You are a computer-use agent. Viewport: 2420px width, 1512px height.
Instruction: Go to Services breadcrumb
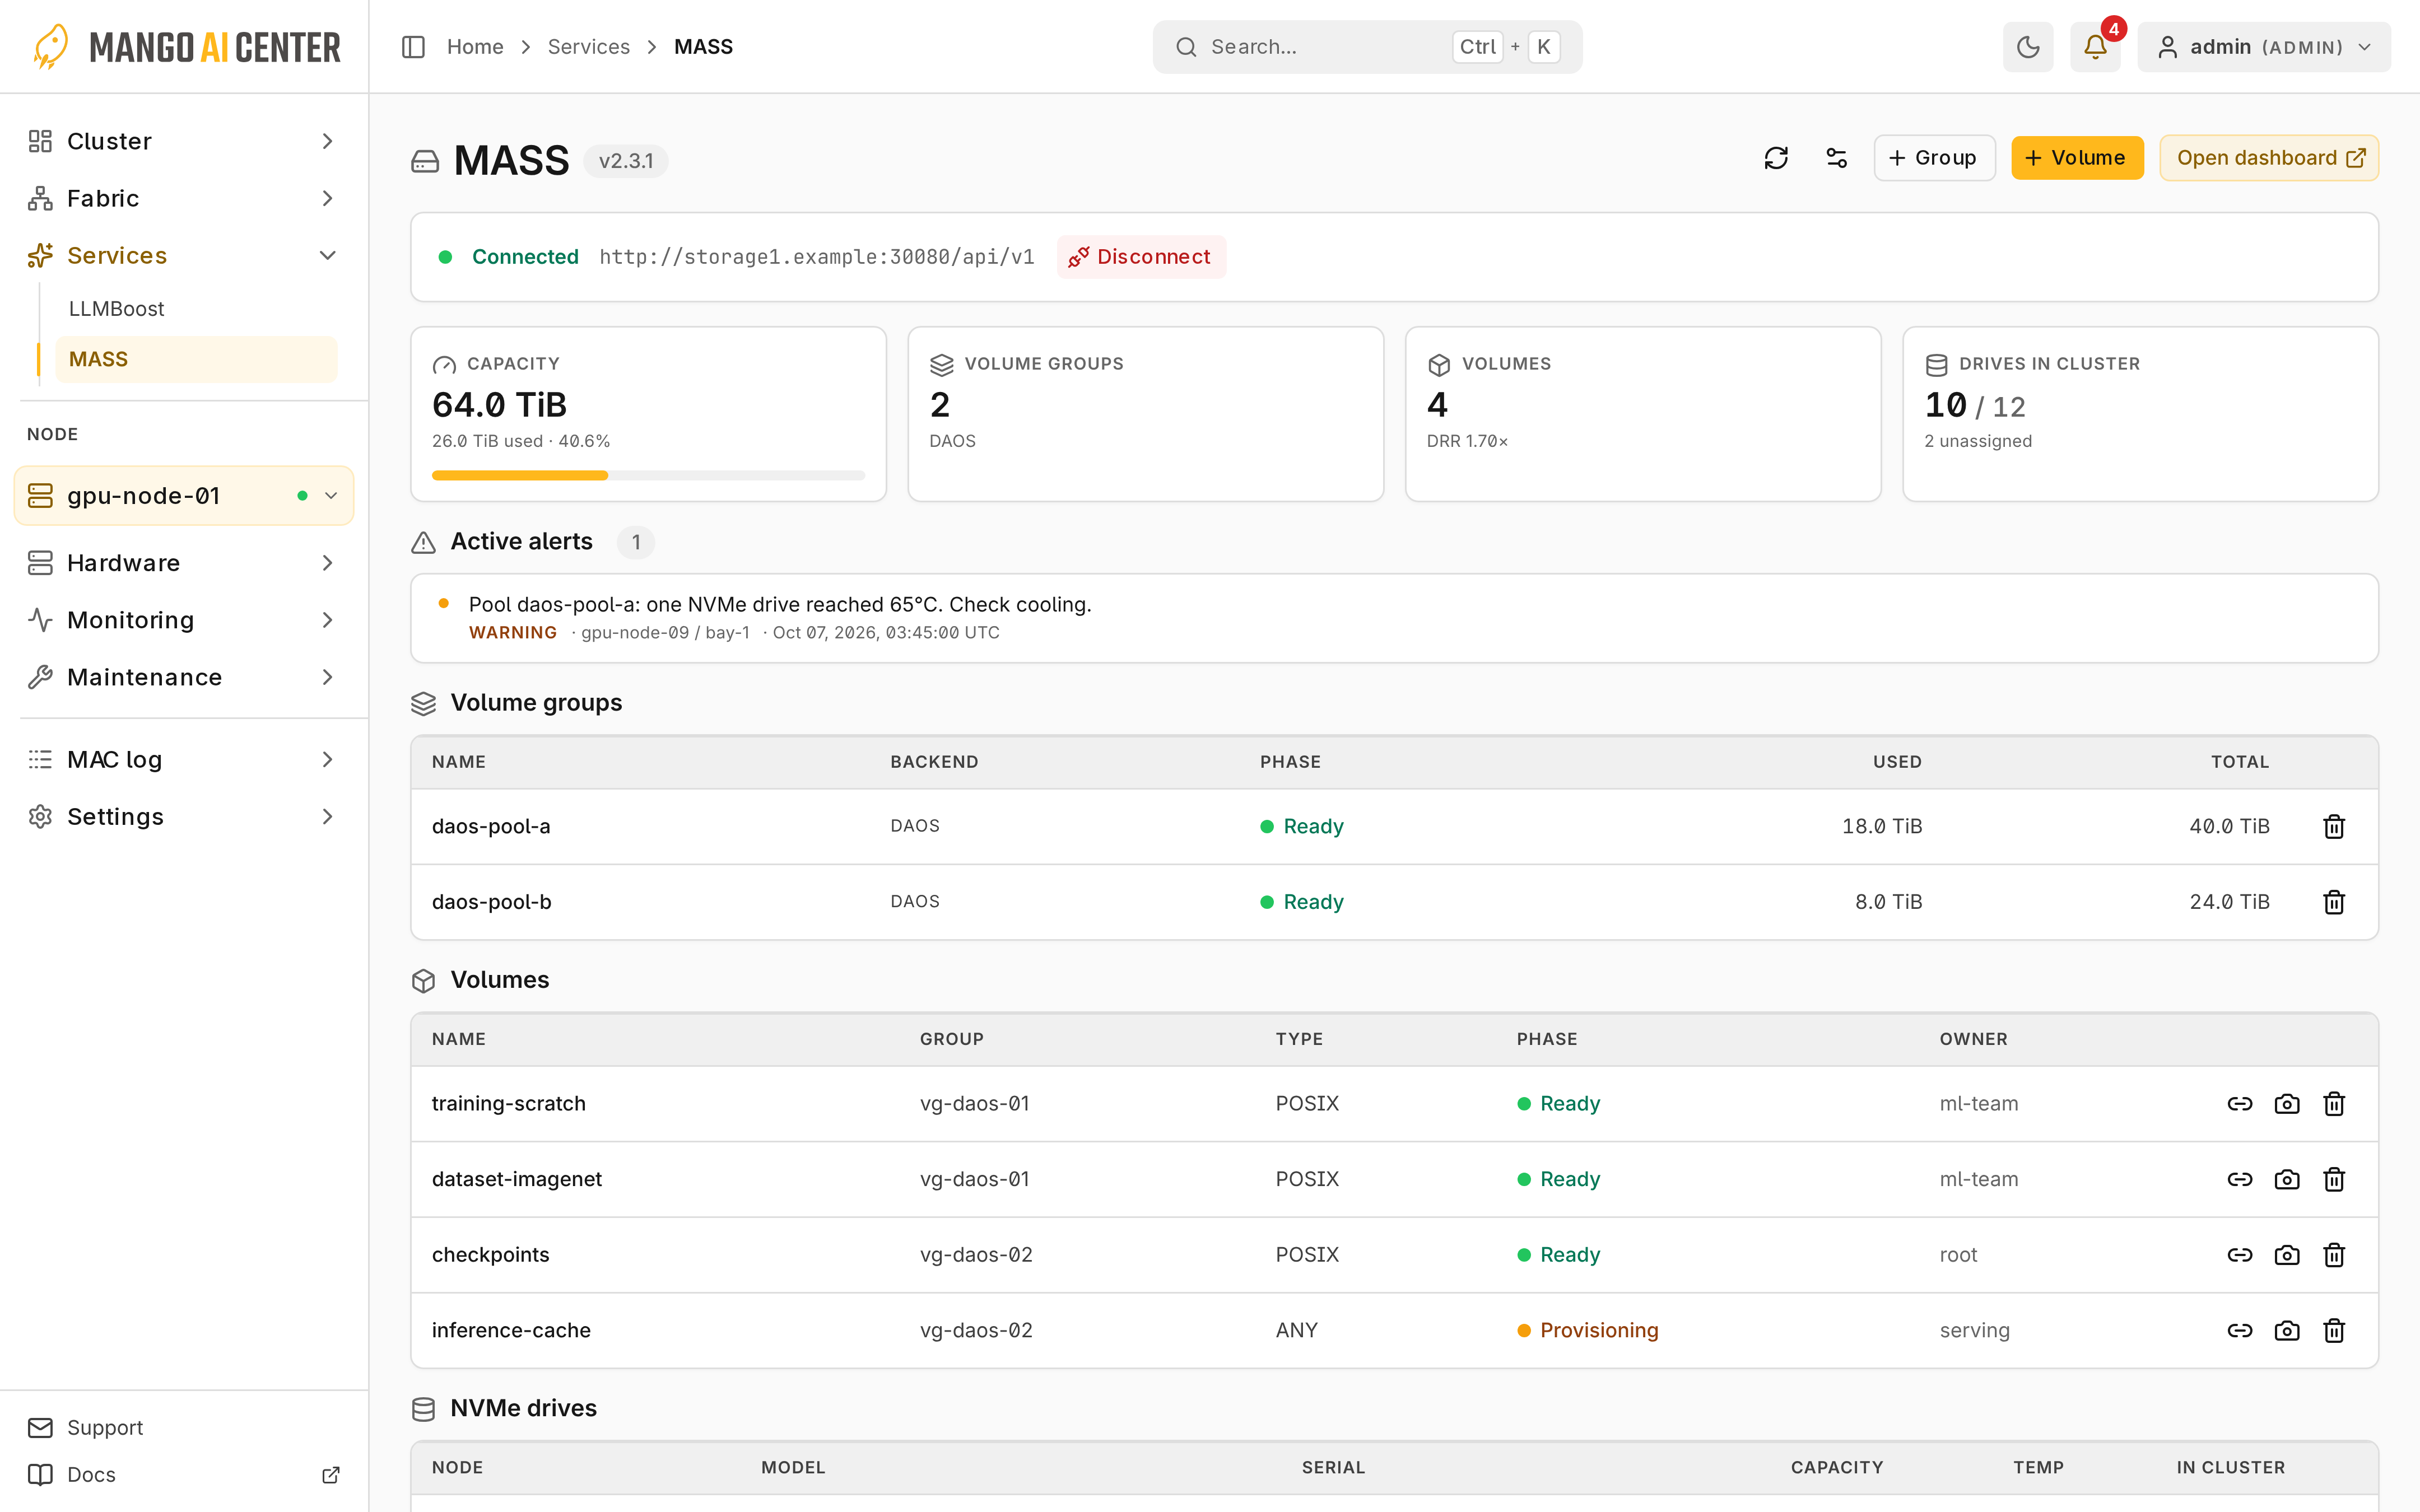[589, 47]
